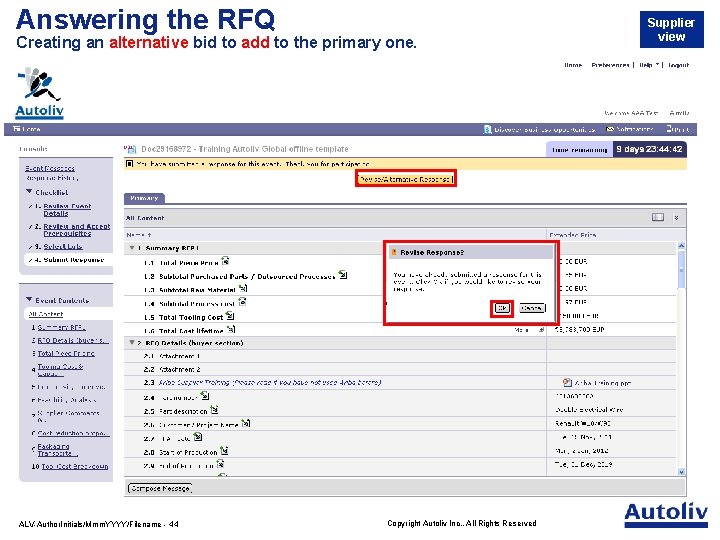This screenshot has height=540, width=720.
Task: Click the envelope icon in the navigation bar
Action: (610, 129)
